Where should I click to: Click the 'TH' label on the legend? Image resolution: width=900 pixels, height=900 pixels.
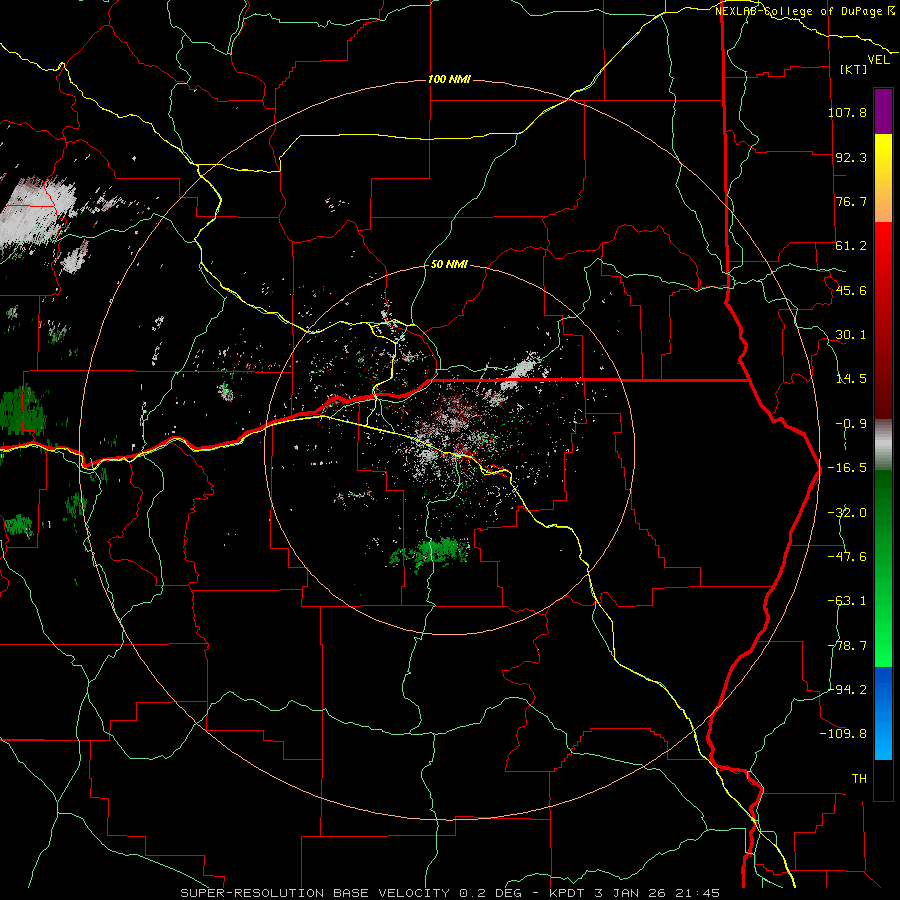(859, 779)
